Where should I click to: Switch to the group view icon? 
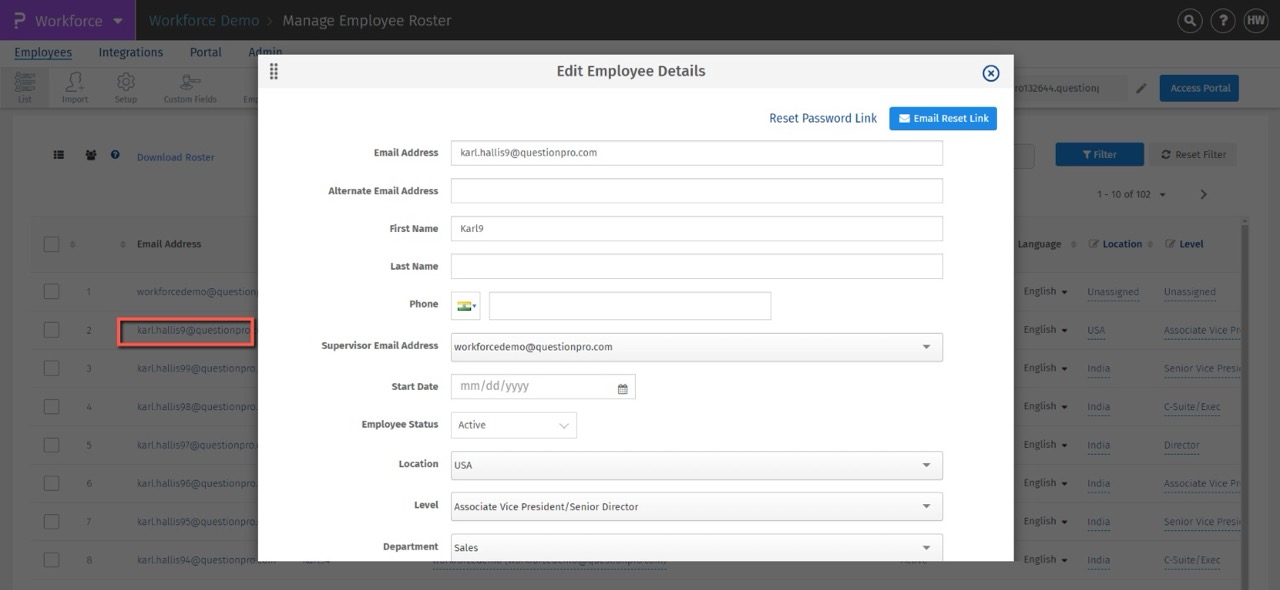pyautogui.click(x=91, y=156)
